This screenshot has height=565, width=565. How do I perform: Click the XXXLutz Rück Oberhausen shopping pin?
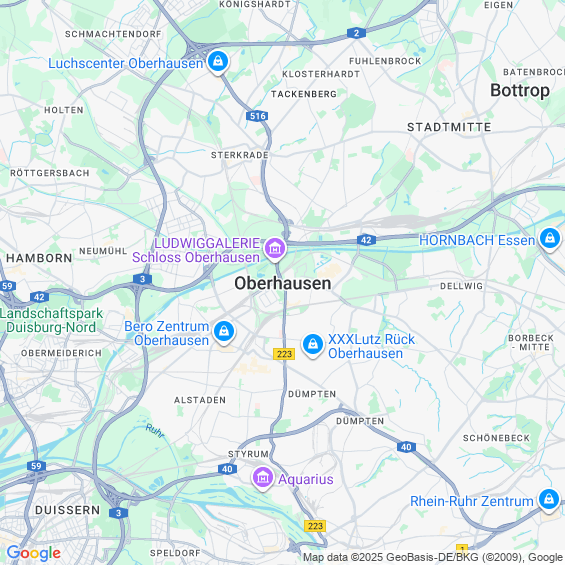[312, 345]
